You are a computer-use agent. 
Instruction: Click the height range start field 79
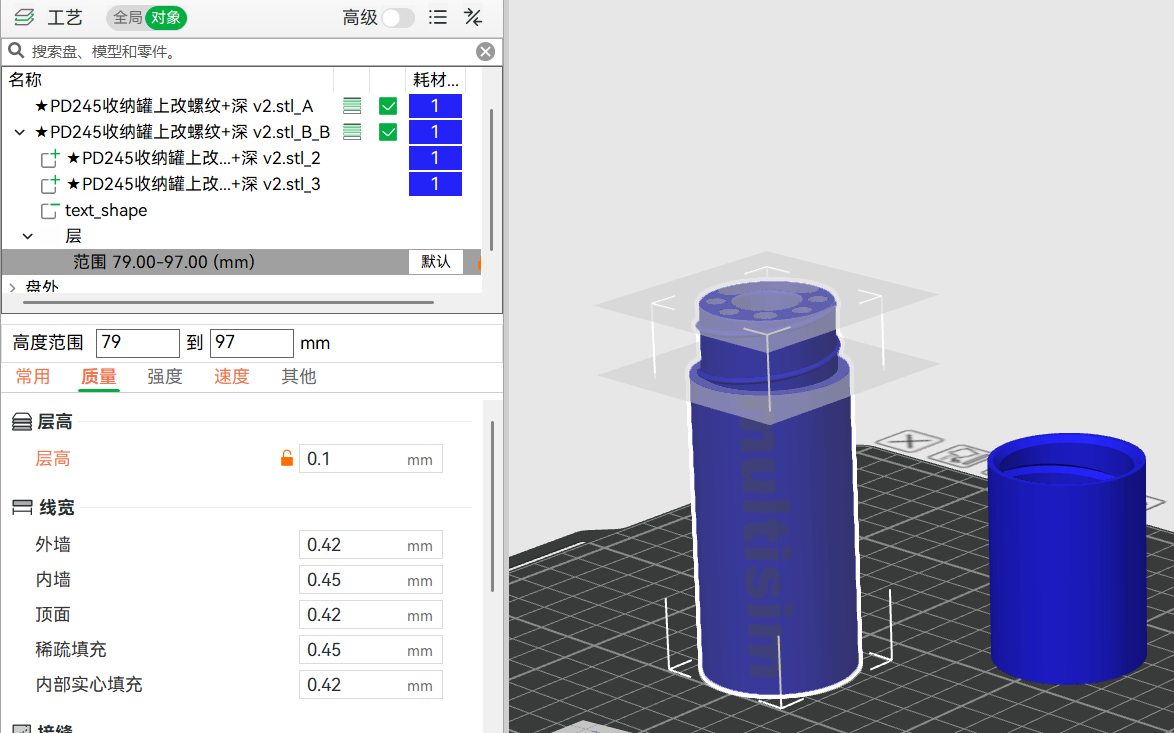tap(138, 343)
